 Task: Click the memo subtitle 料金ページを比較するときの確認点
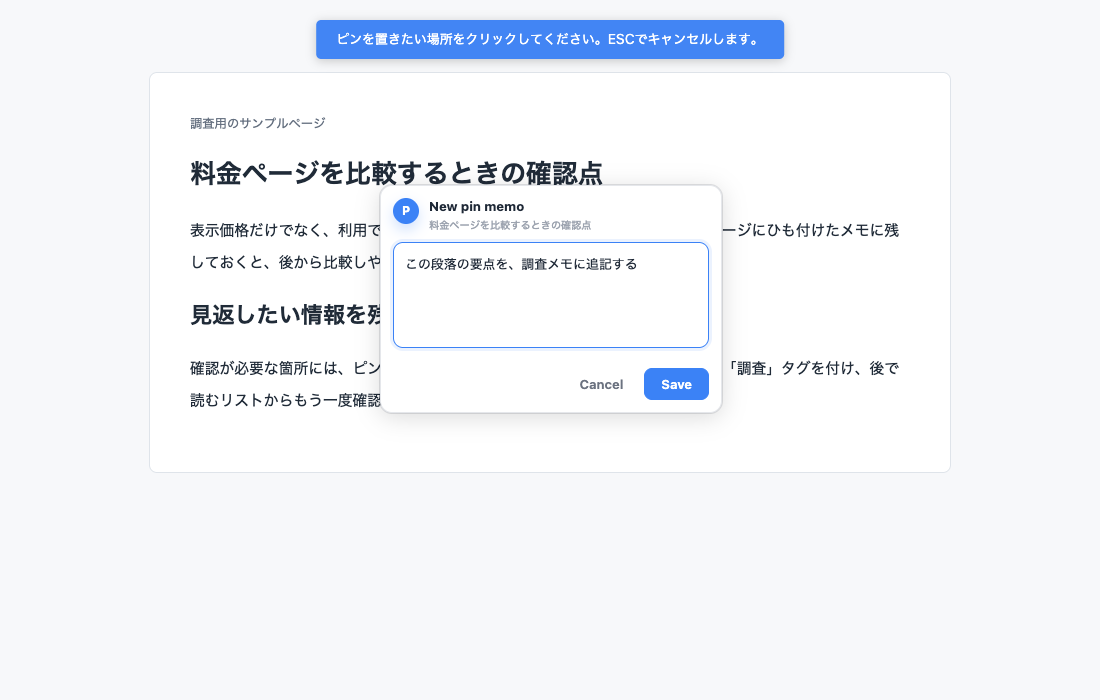click(x=510, y=225)
